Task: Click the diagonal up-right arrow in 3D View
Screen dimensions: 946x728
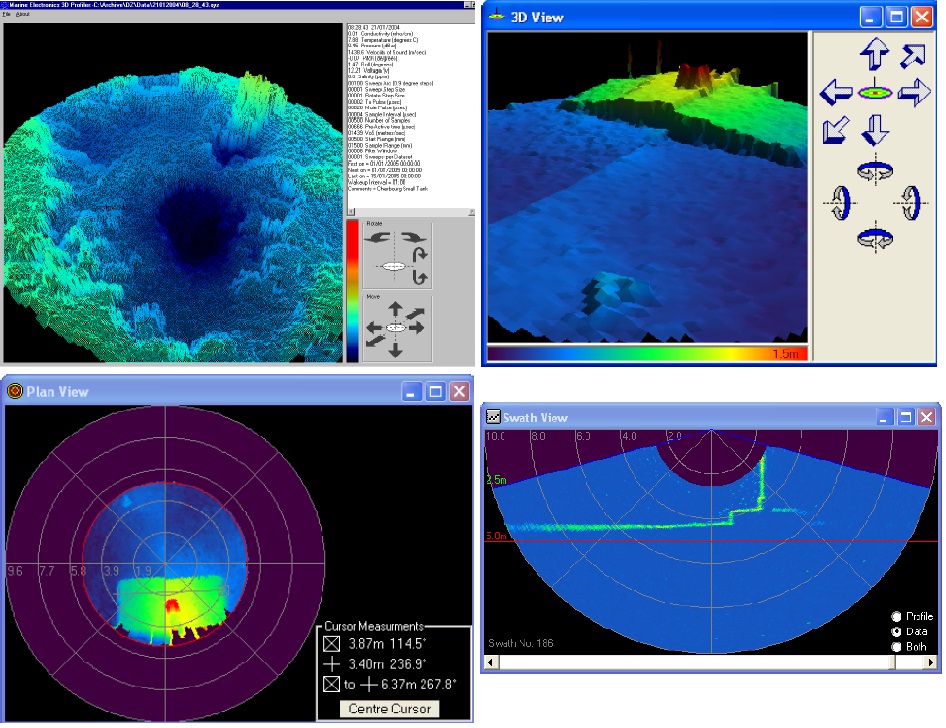Action: [x=912, y=55]
